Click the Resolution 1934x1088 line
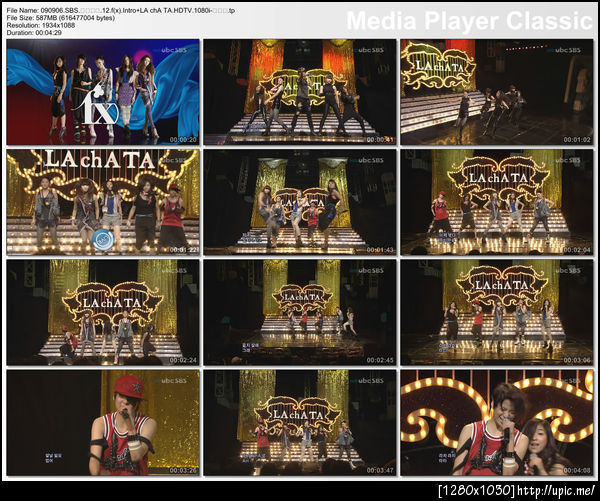Screen dimensions: 600x501 pos(41,25)
